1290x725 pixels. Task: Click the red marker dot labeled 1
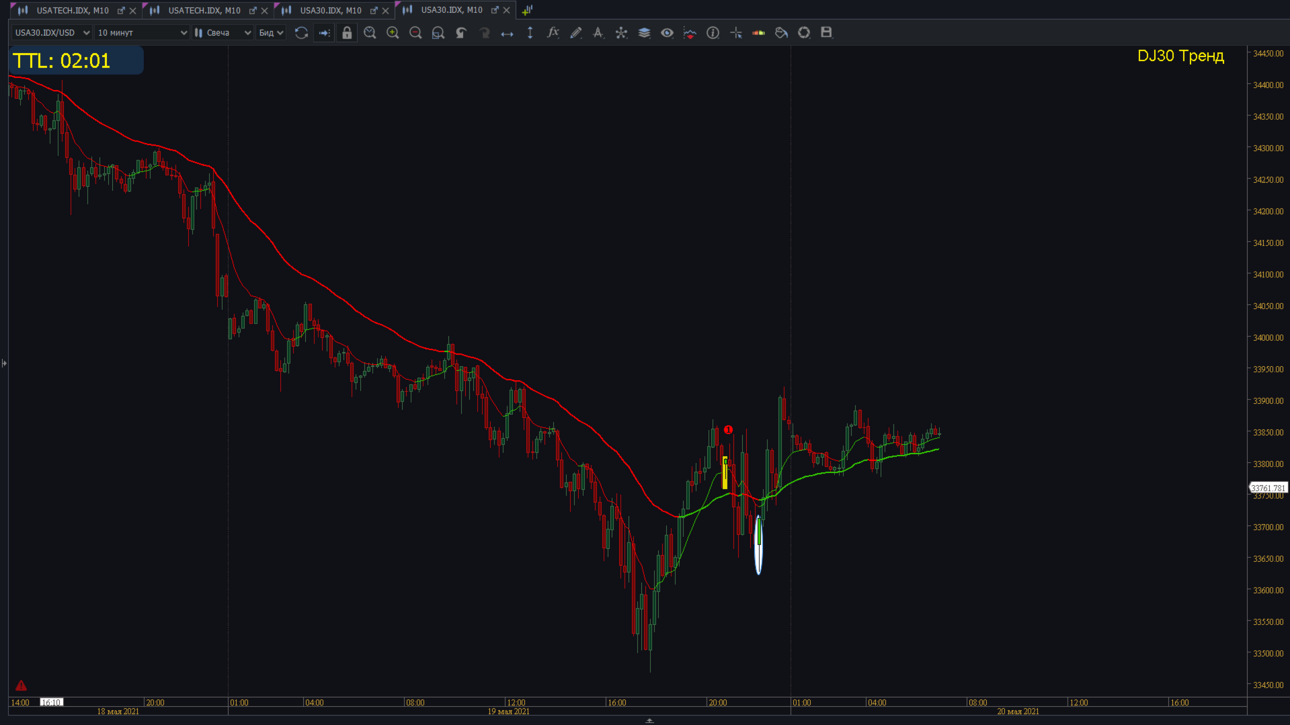[728, 430]
